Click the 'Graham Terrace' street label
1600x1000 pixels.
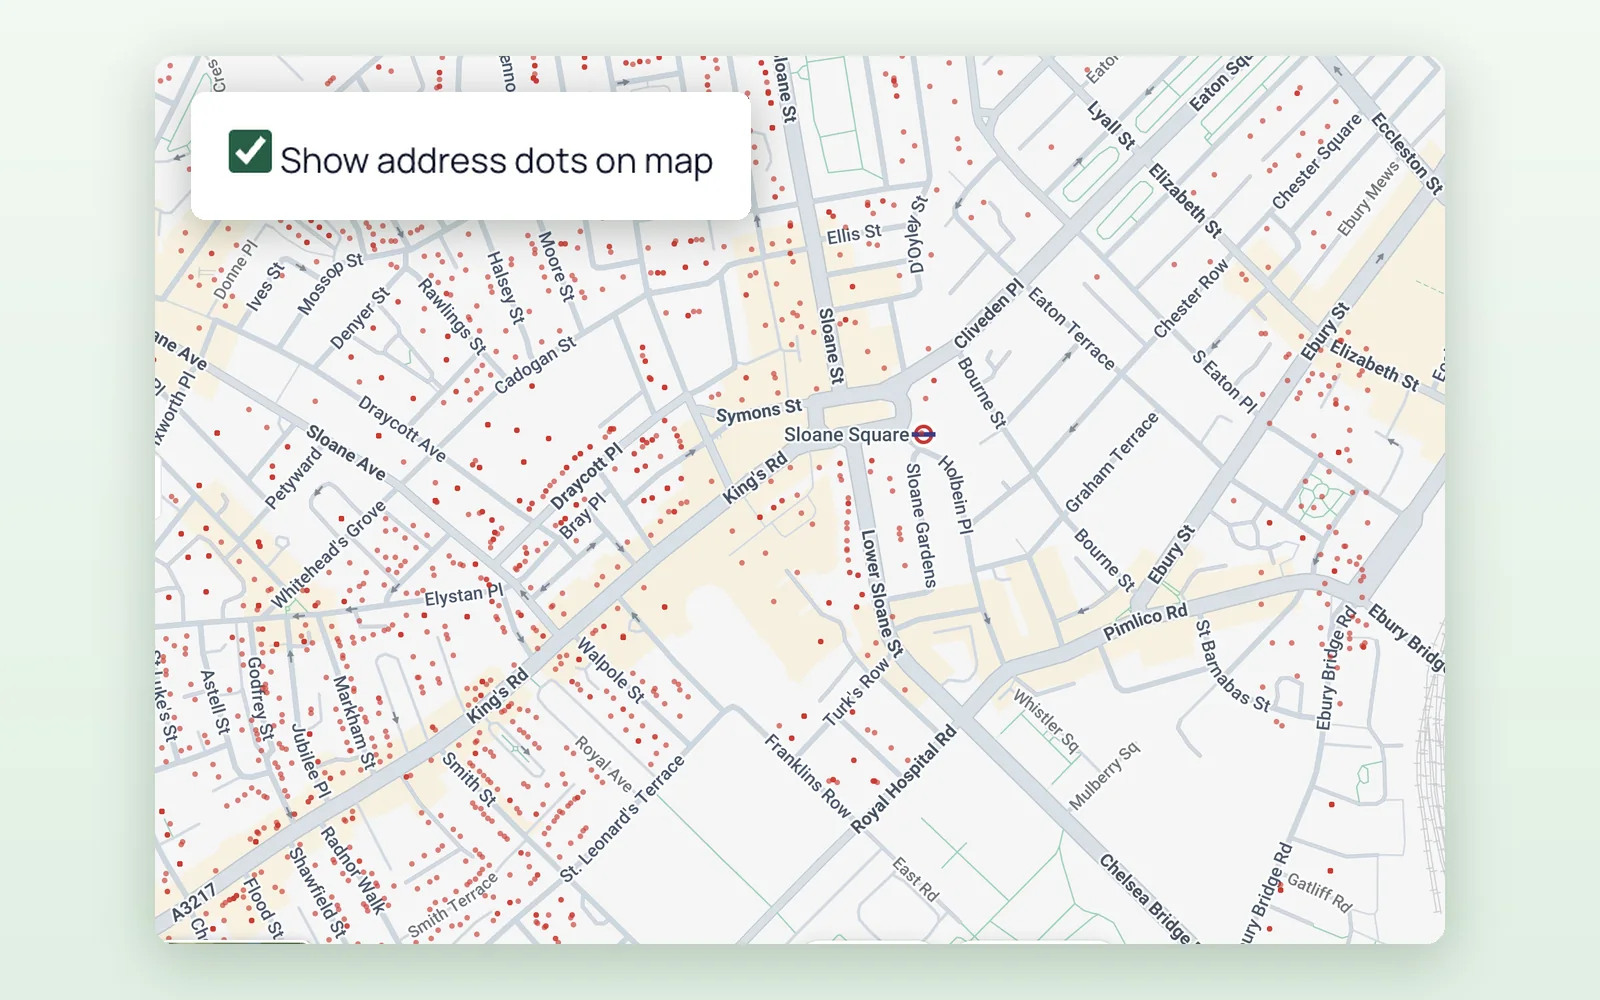[1111, 462]
